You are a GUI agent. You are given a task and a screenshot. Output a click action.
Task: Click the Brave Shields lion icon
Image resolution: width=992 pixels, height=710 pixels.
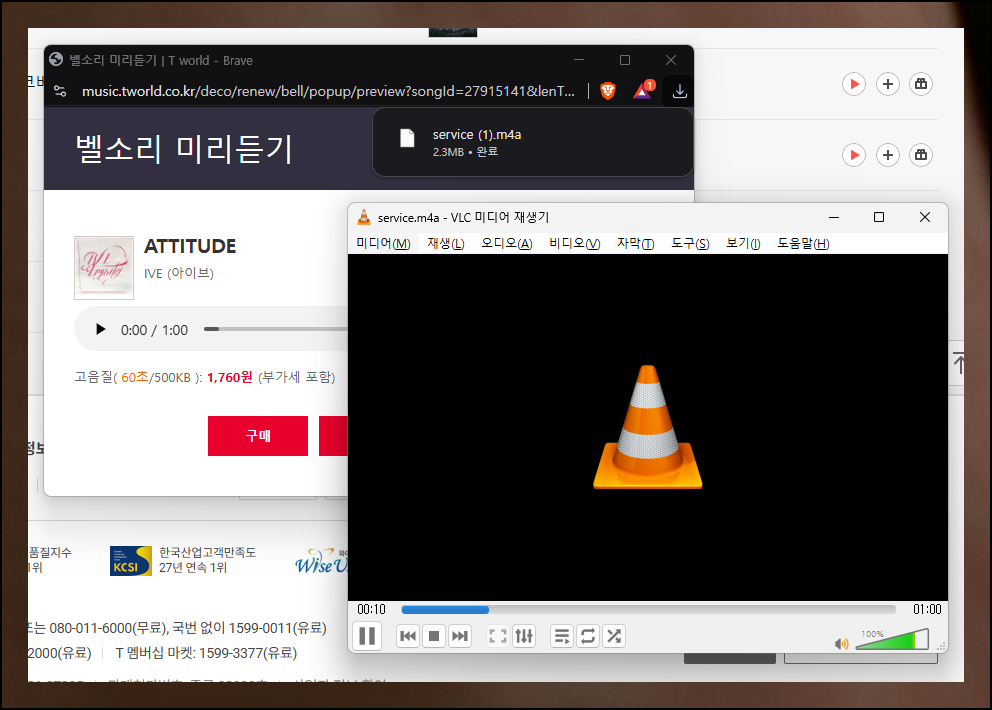click(x=608, y=91)
